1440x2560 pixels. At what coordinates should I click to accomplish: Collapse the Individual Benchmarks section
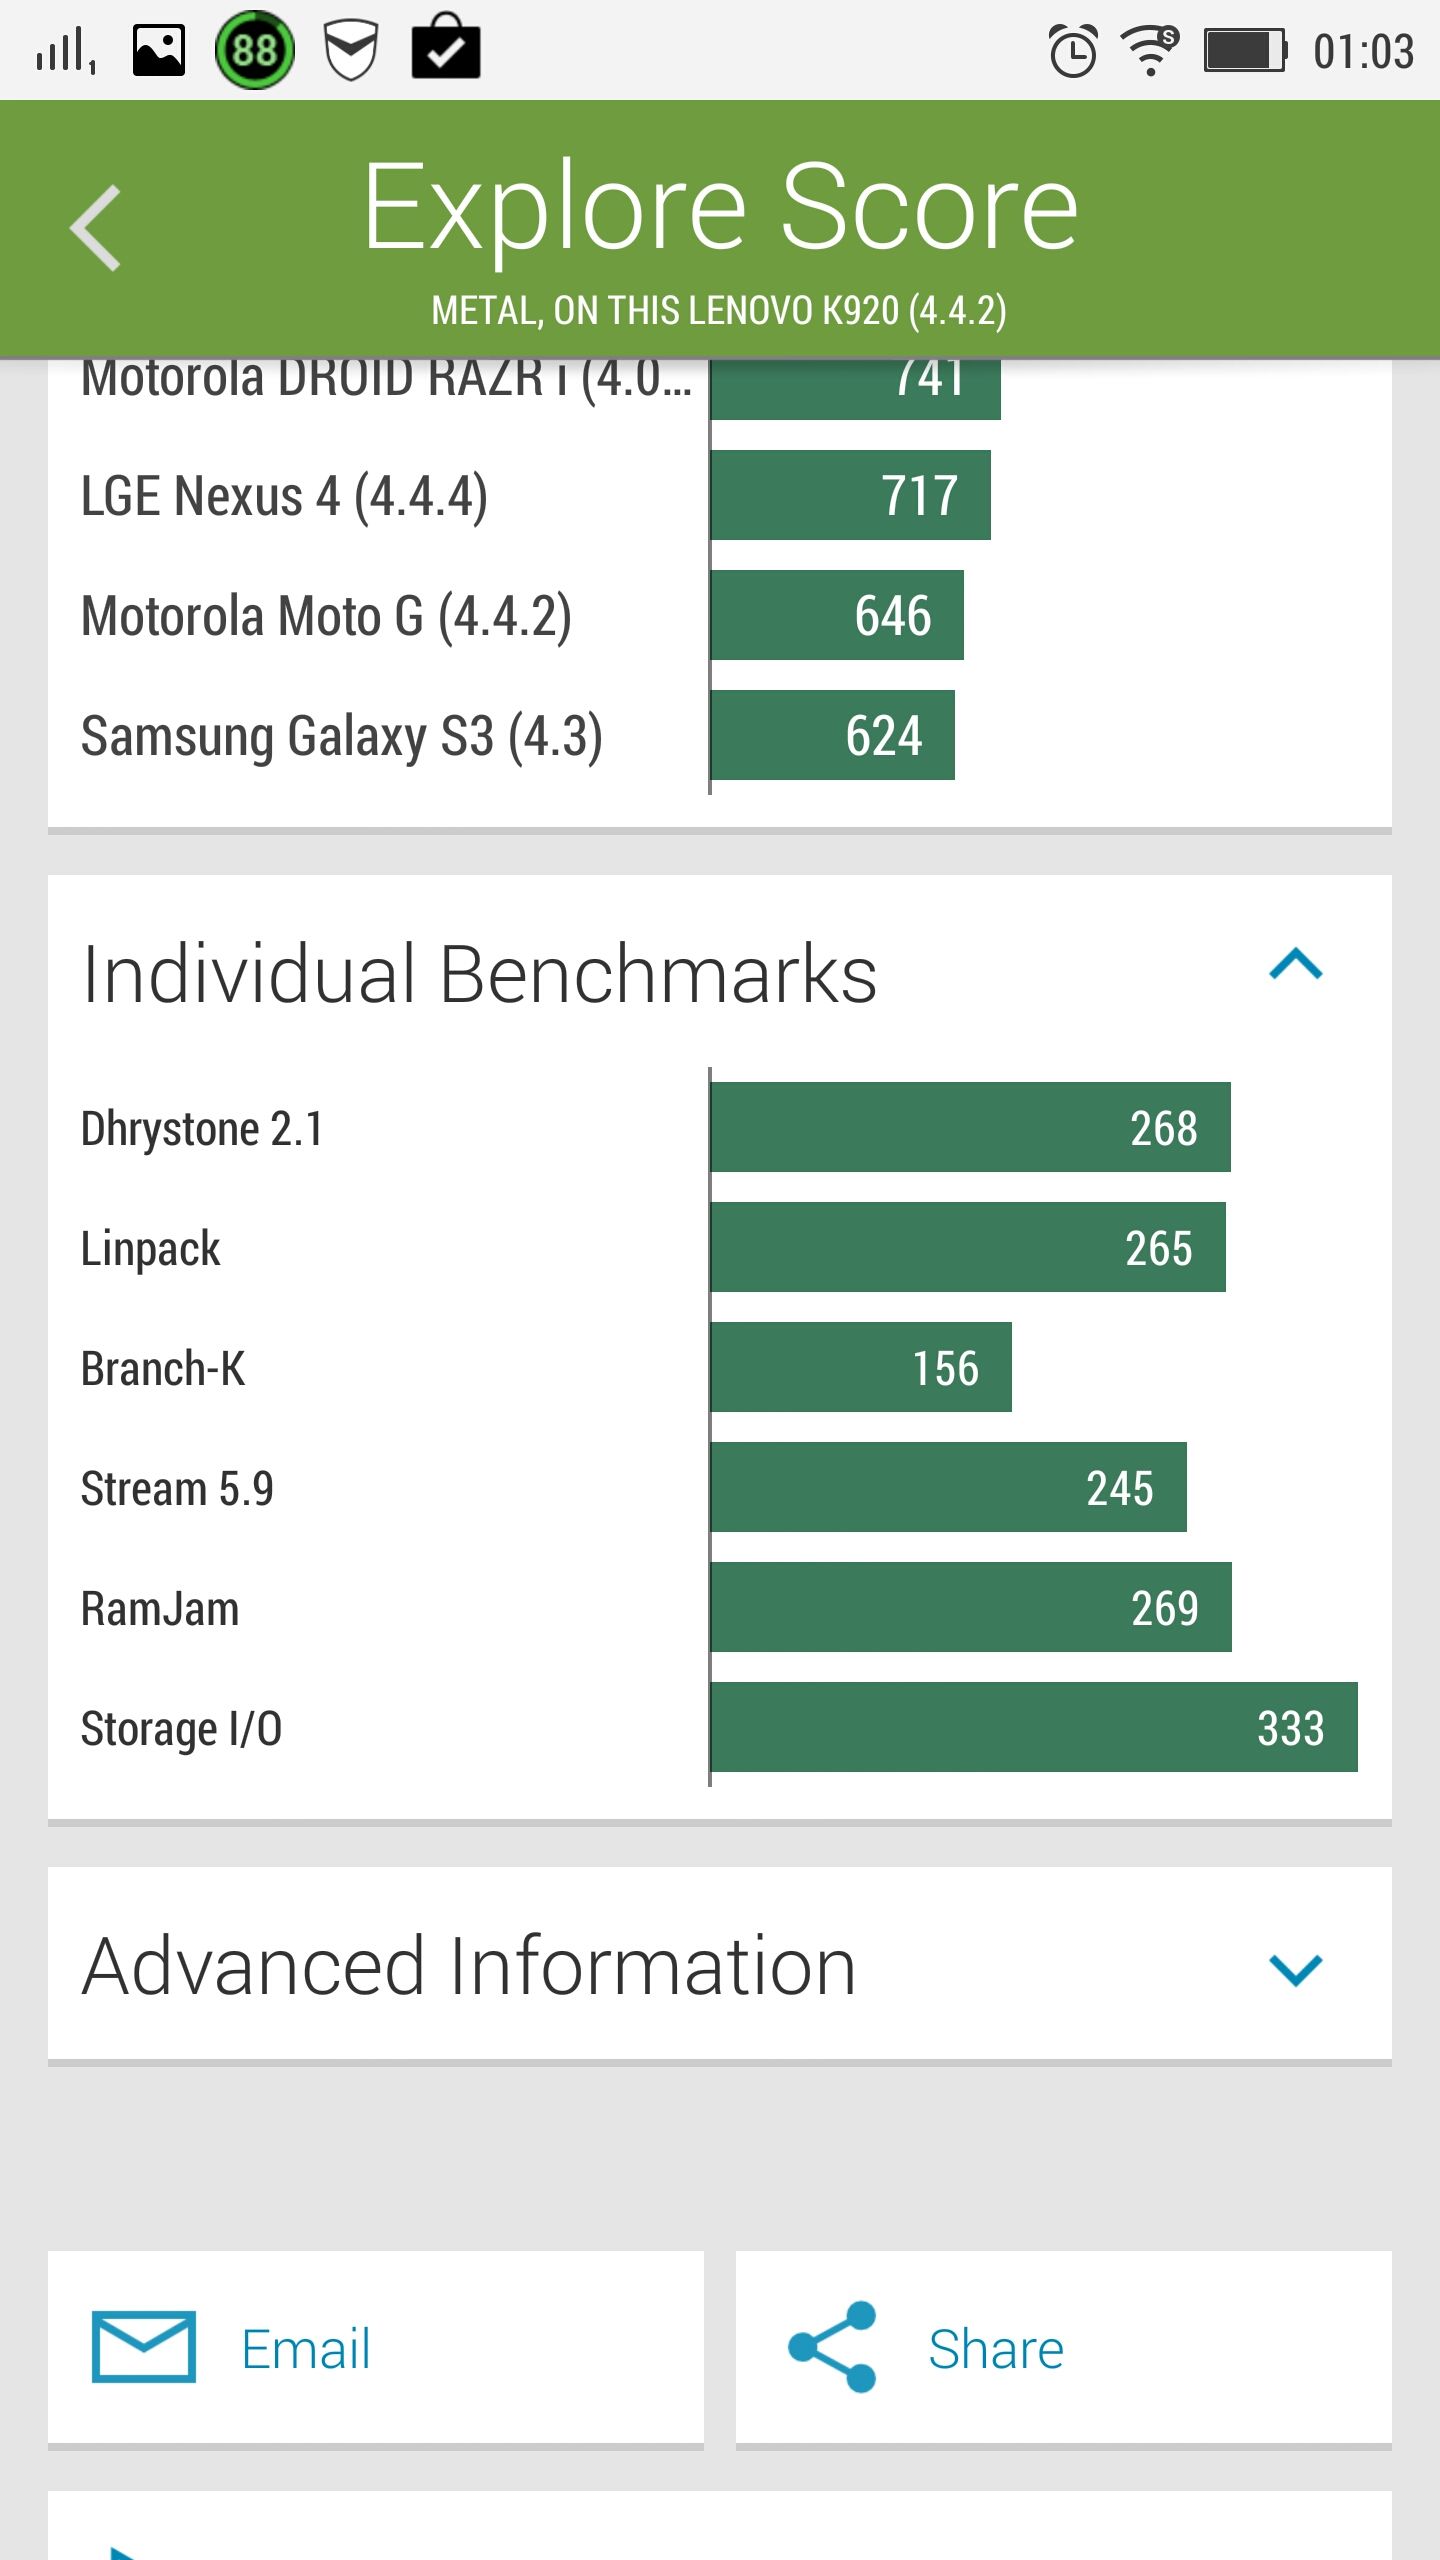click(1295, 965)
